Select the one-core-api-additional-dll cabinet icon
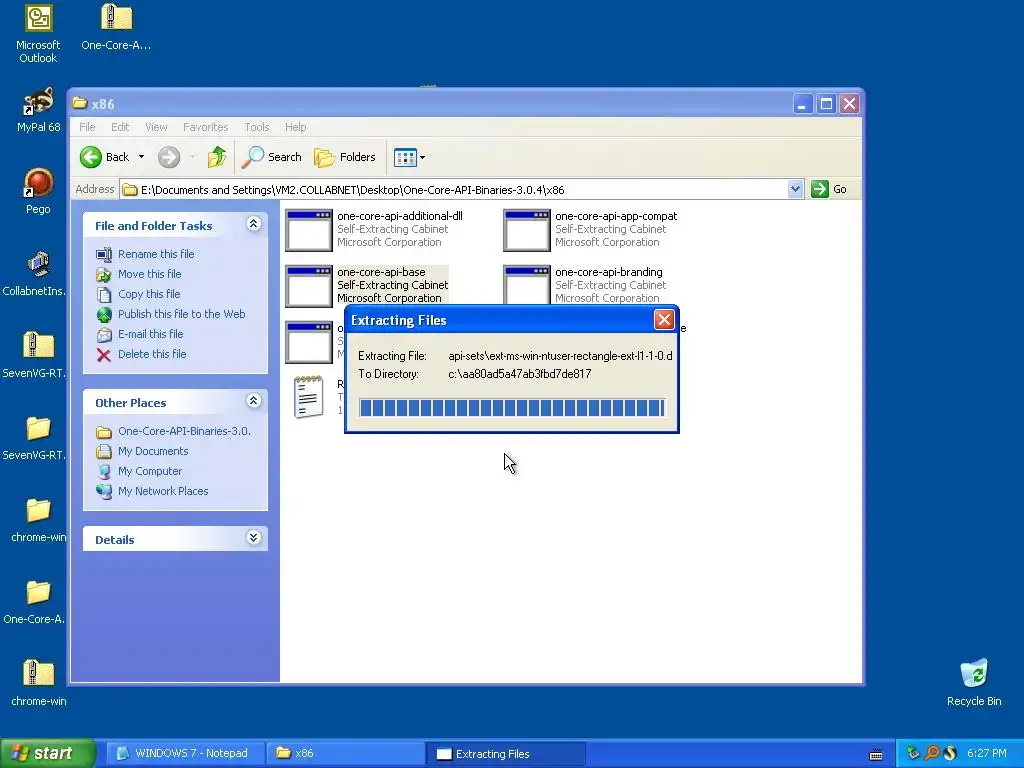Image resolution: width=1024 pixels, height=768 pixels. (x=309, y=230)
